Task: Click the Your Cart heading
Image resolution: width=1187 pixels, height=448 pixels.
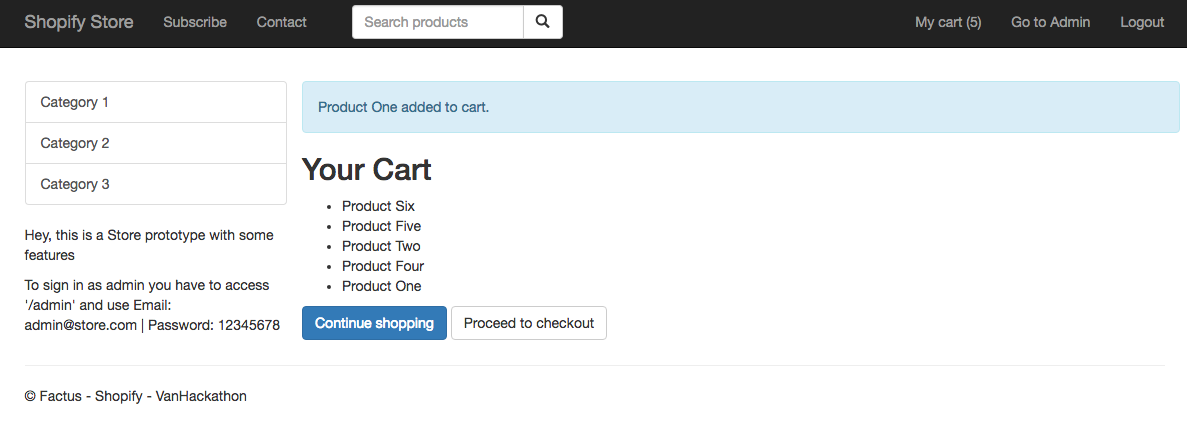Action: pyautogui.click(x=366, y=169)
